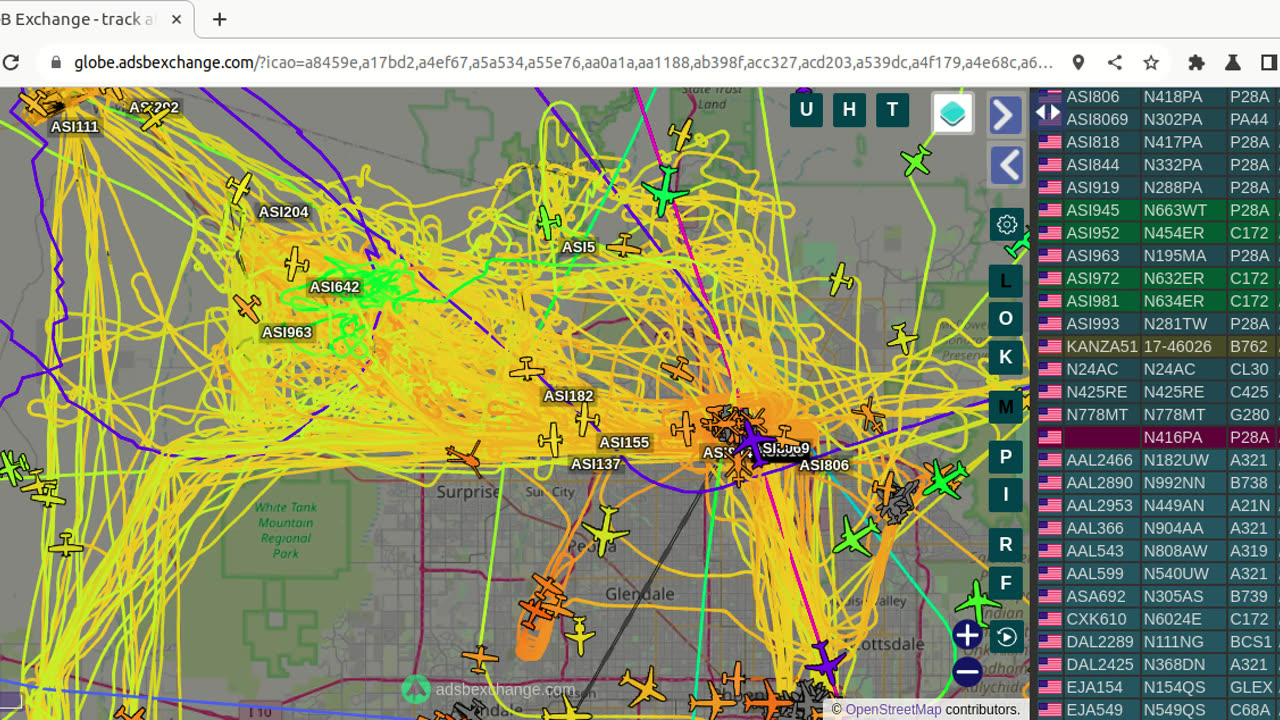Click the F map button
The image size is (1280, 720).
coord(1006,583)
